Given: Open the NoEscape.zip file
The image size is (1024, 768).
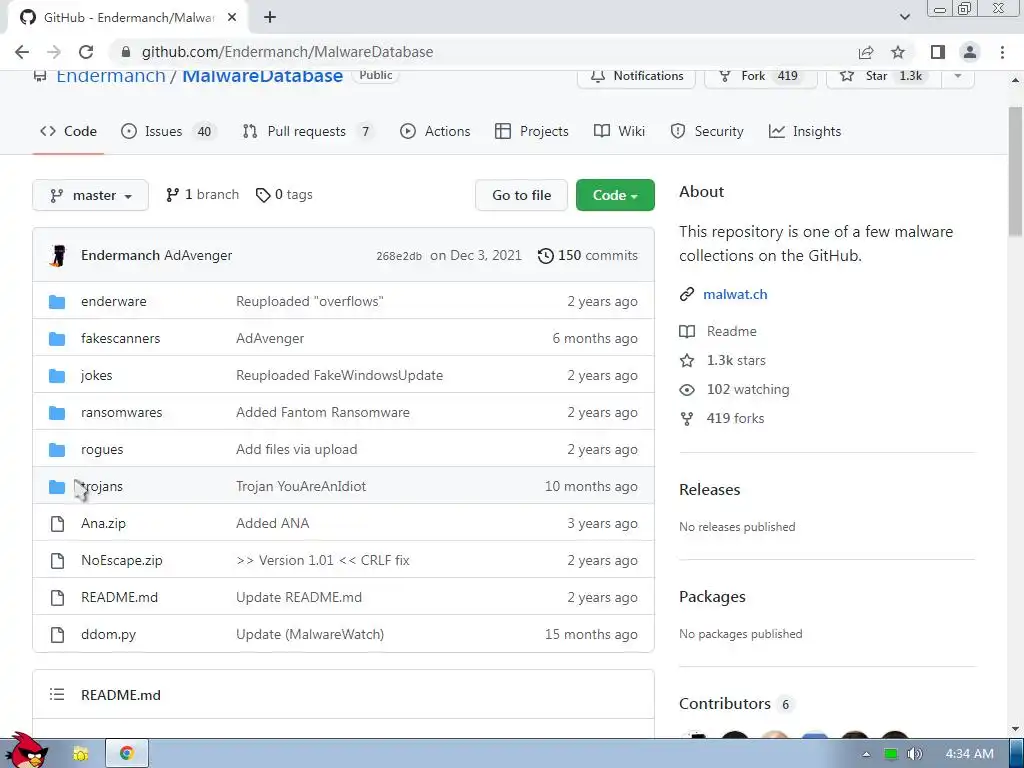Looking at the screenshot, I should pyautogui.click(x=121, y=560).
